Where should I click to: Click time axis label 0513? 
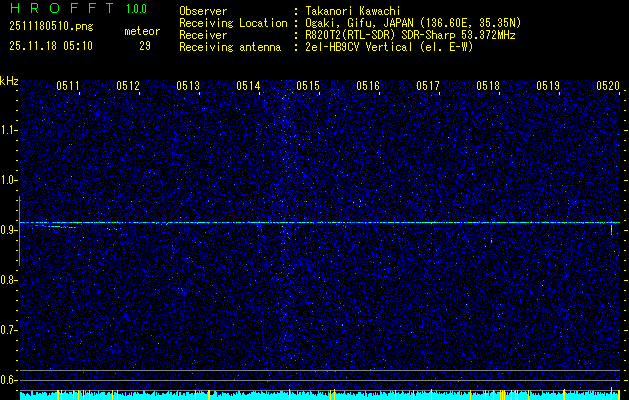188,85
